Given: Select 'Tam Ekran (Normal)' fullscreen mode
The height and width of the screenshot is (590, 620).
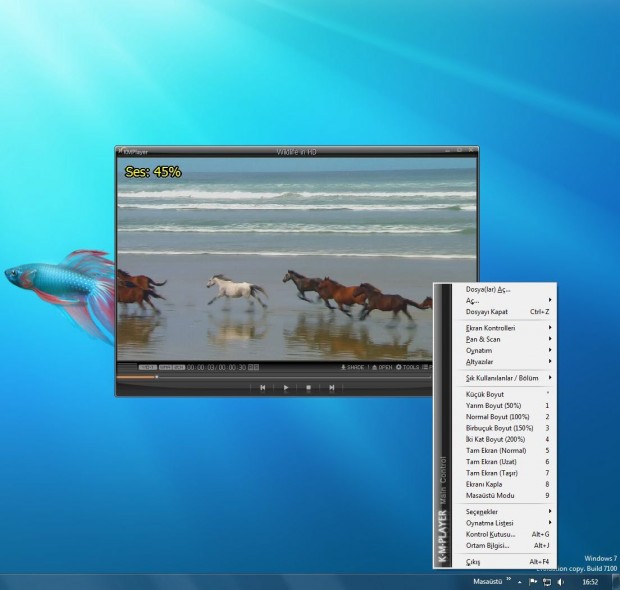Looking at the screenshot, I should [503, 450].
